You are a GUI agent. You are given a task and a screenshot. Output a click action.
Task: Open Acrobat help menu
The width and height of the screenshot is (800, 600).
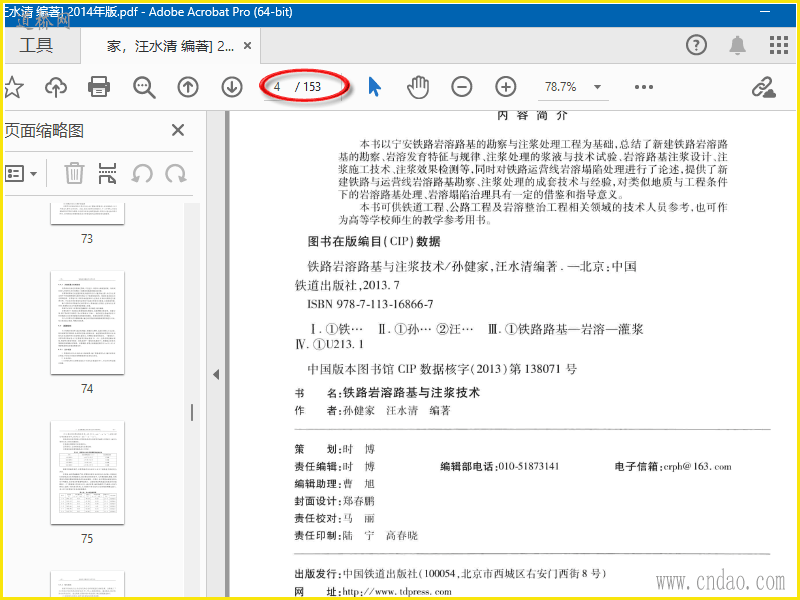[696, 45]
